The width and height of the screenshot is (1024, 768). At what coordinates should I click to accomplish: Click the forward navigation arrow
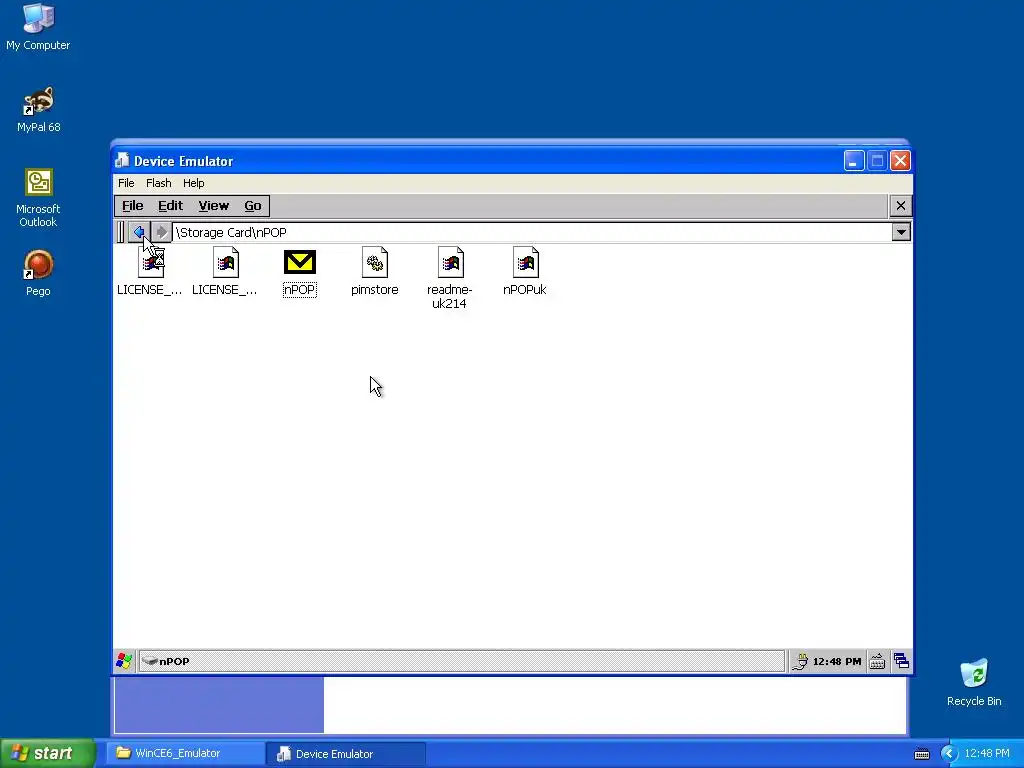coord(161,232)
